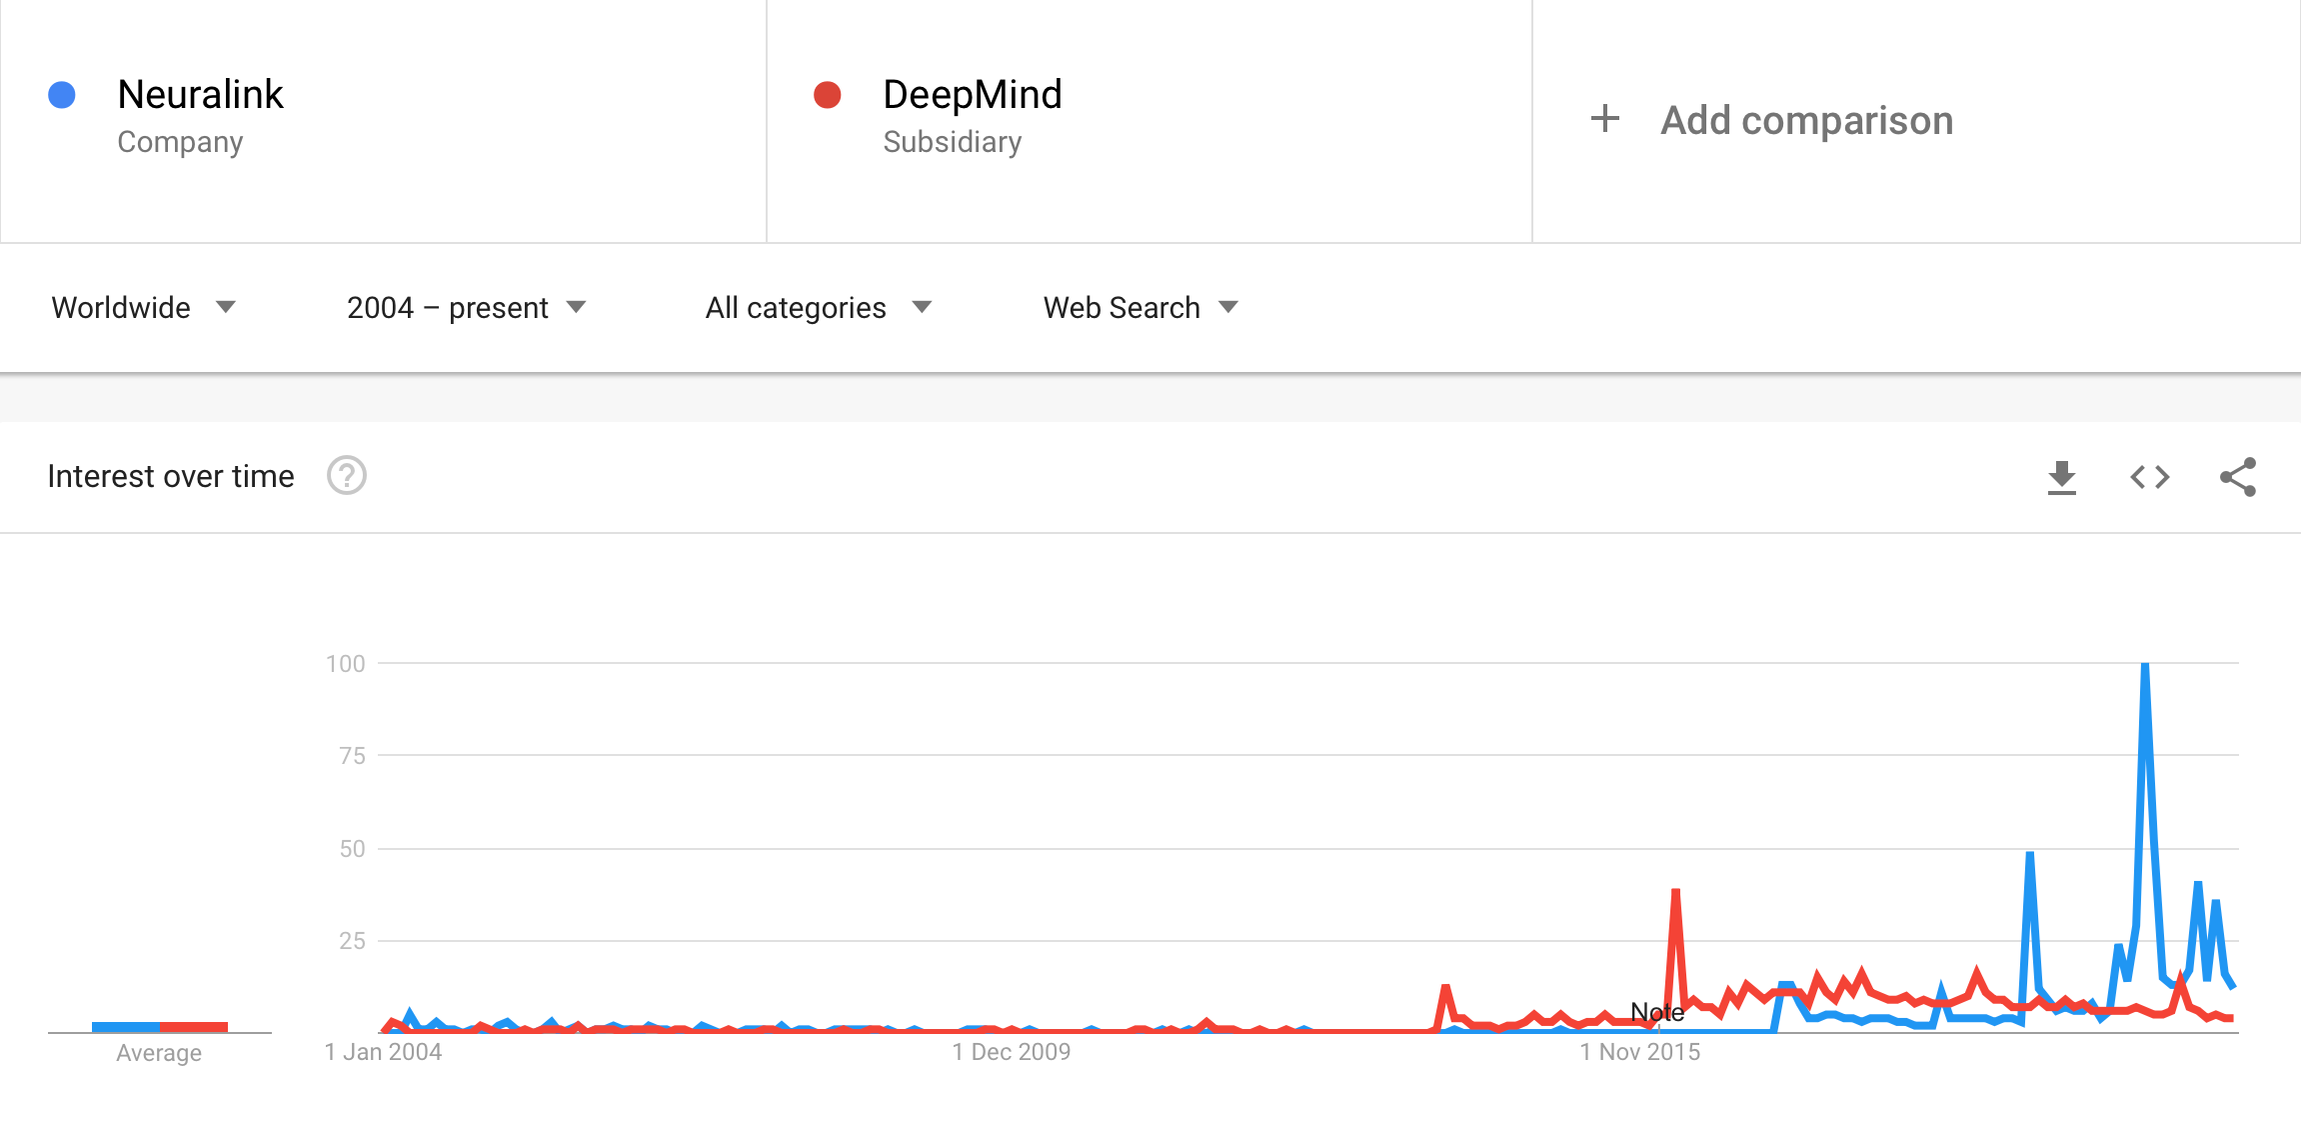This screenshot has height=1148, width=2301.
Task: Click the blue Average bar
Action: [x=126, y=1027]
